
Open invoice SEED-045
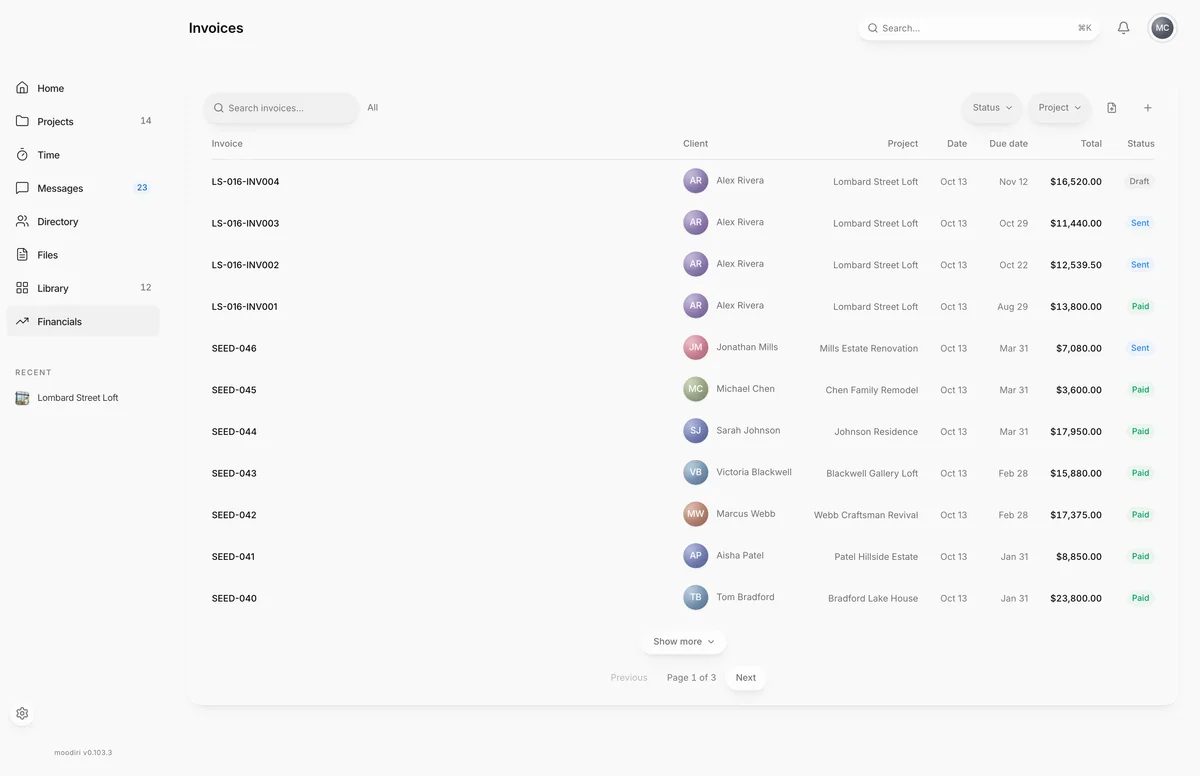pos(234,390)
